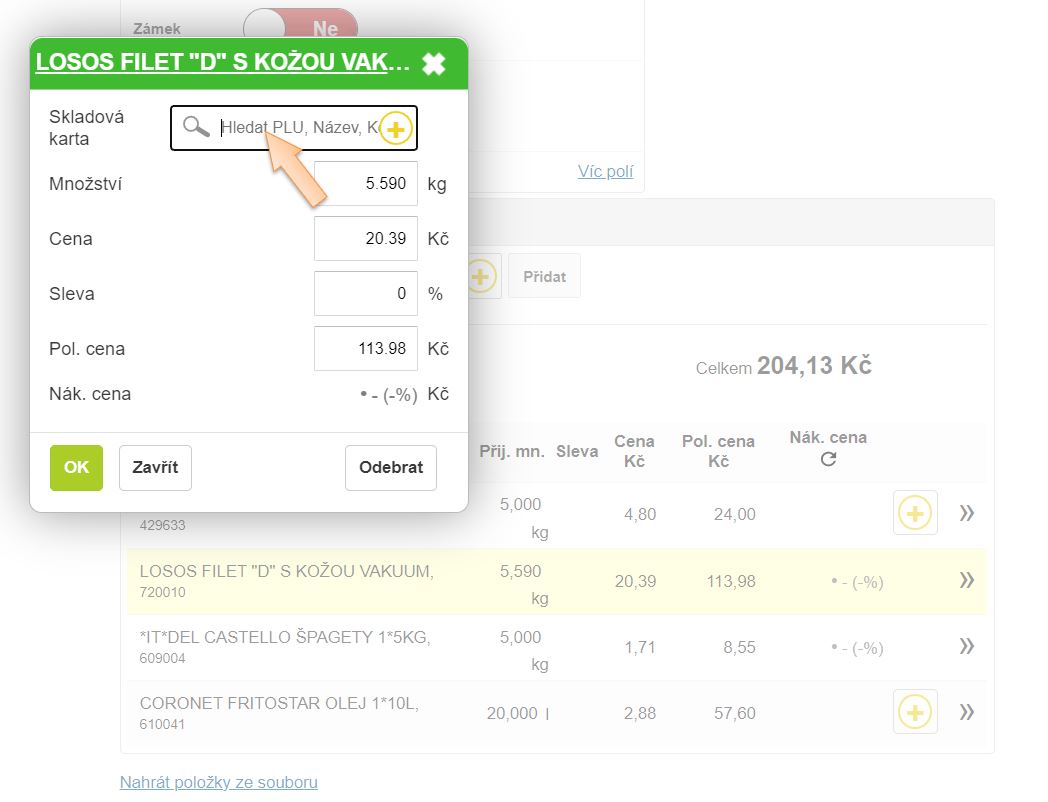Click the LOSOS FILET dialog title link
1048x802 pixels.
pyautogui.click(x=222, y=63)
